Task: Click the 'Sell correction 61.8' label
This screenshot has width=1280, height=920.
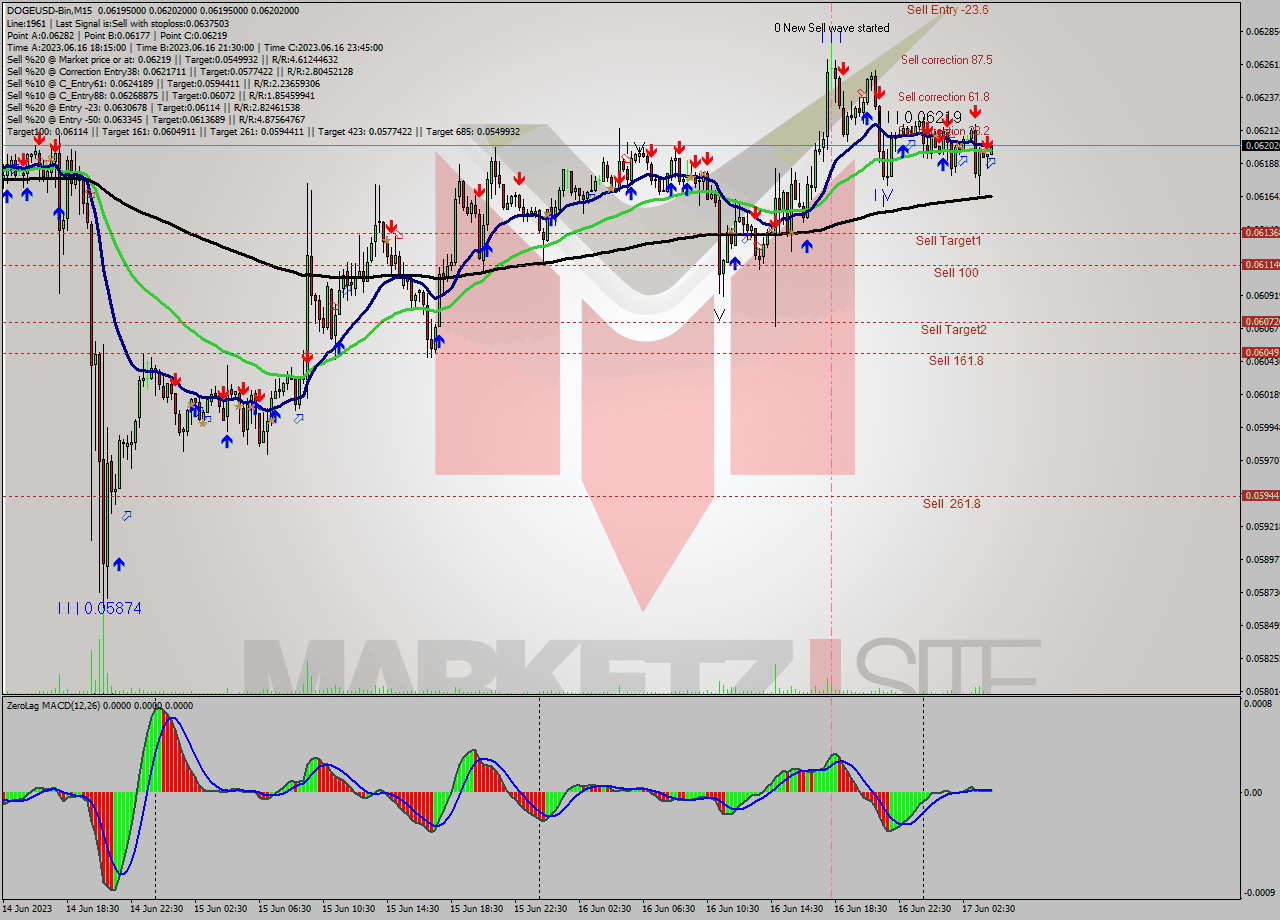Action: tap(943, 97)
